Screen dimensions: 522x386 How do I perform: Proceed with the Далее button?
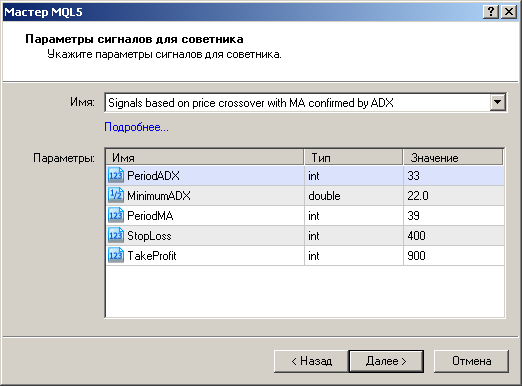point(386,361)
